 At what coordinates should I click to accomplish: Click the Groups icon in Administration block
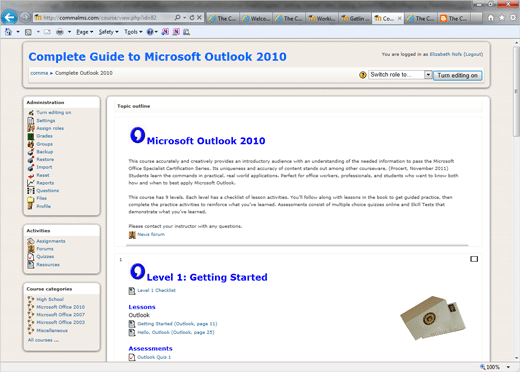pos(31,144)
